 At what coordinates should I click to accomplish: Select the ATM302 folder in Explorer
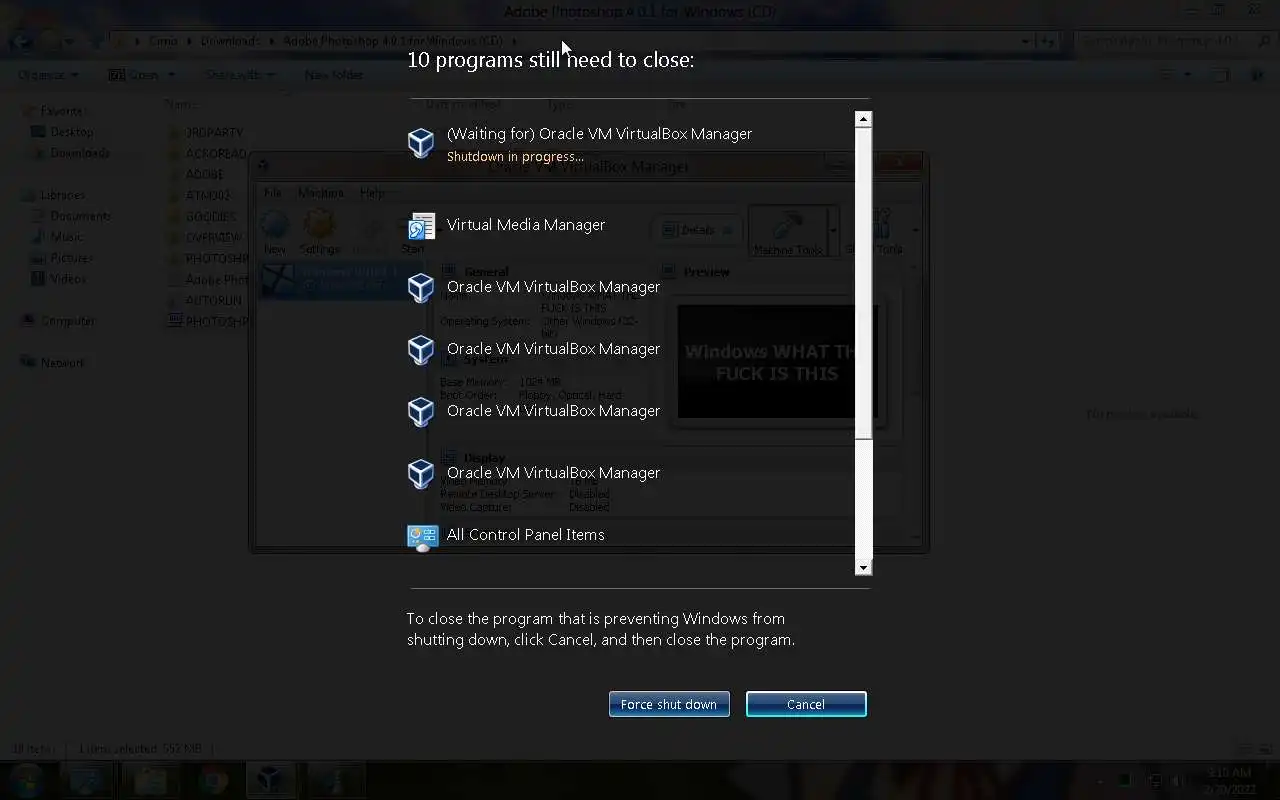pyautogui.click(x=199, y=195)
